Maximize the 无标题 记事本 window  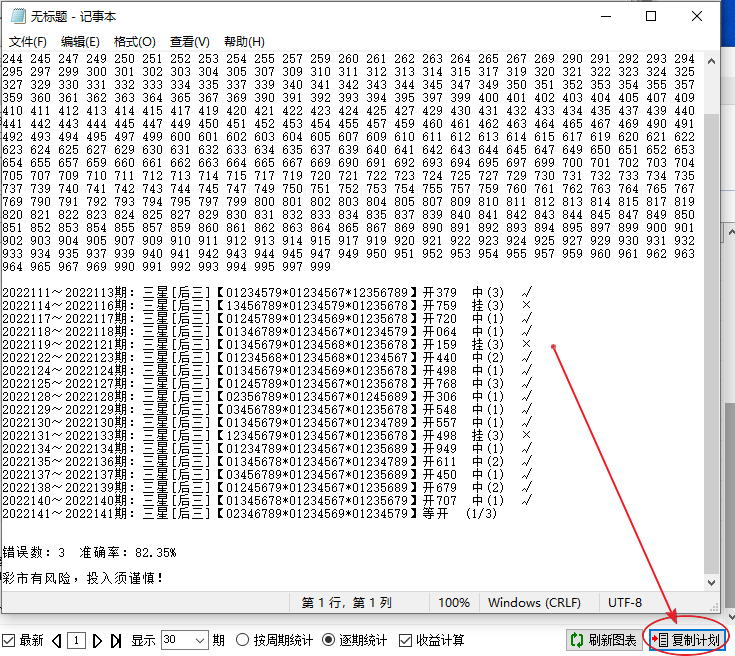coord(651,16)
